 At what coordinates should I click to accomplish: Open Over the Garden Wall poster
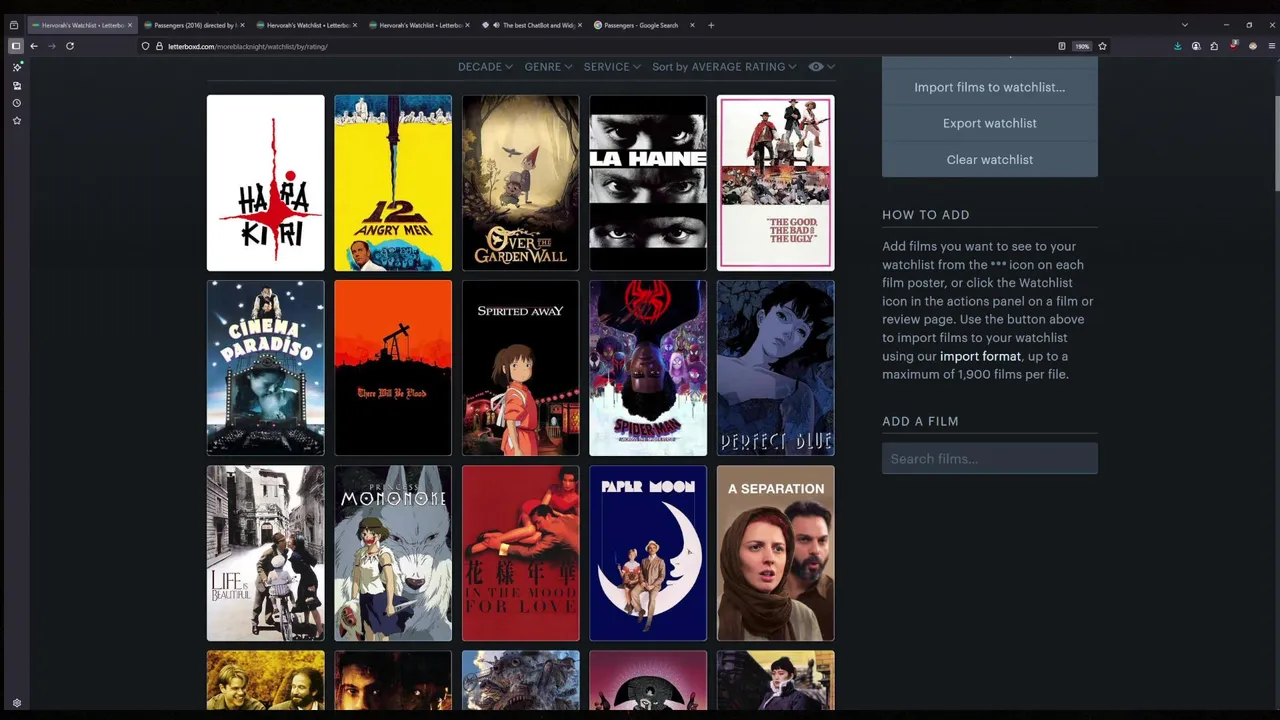(x=520, y=183)
